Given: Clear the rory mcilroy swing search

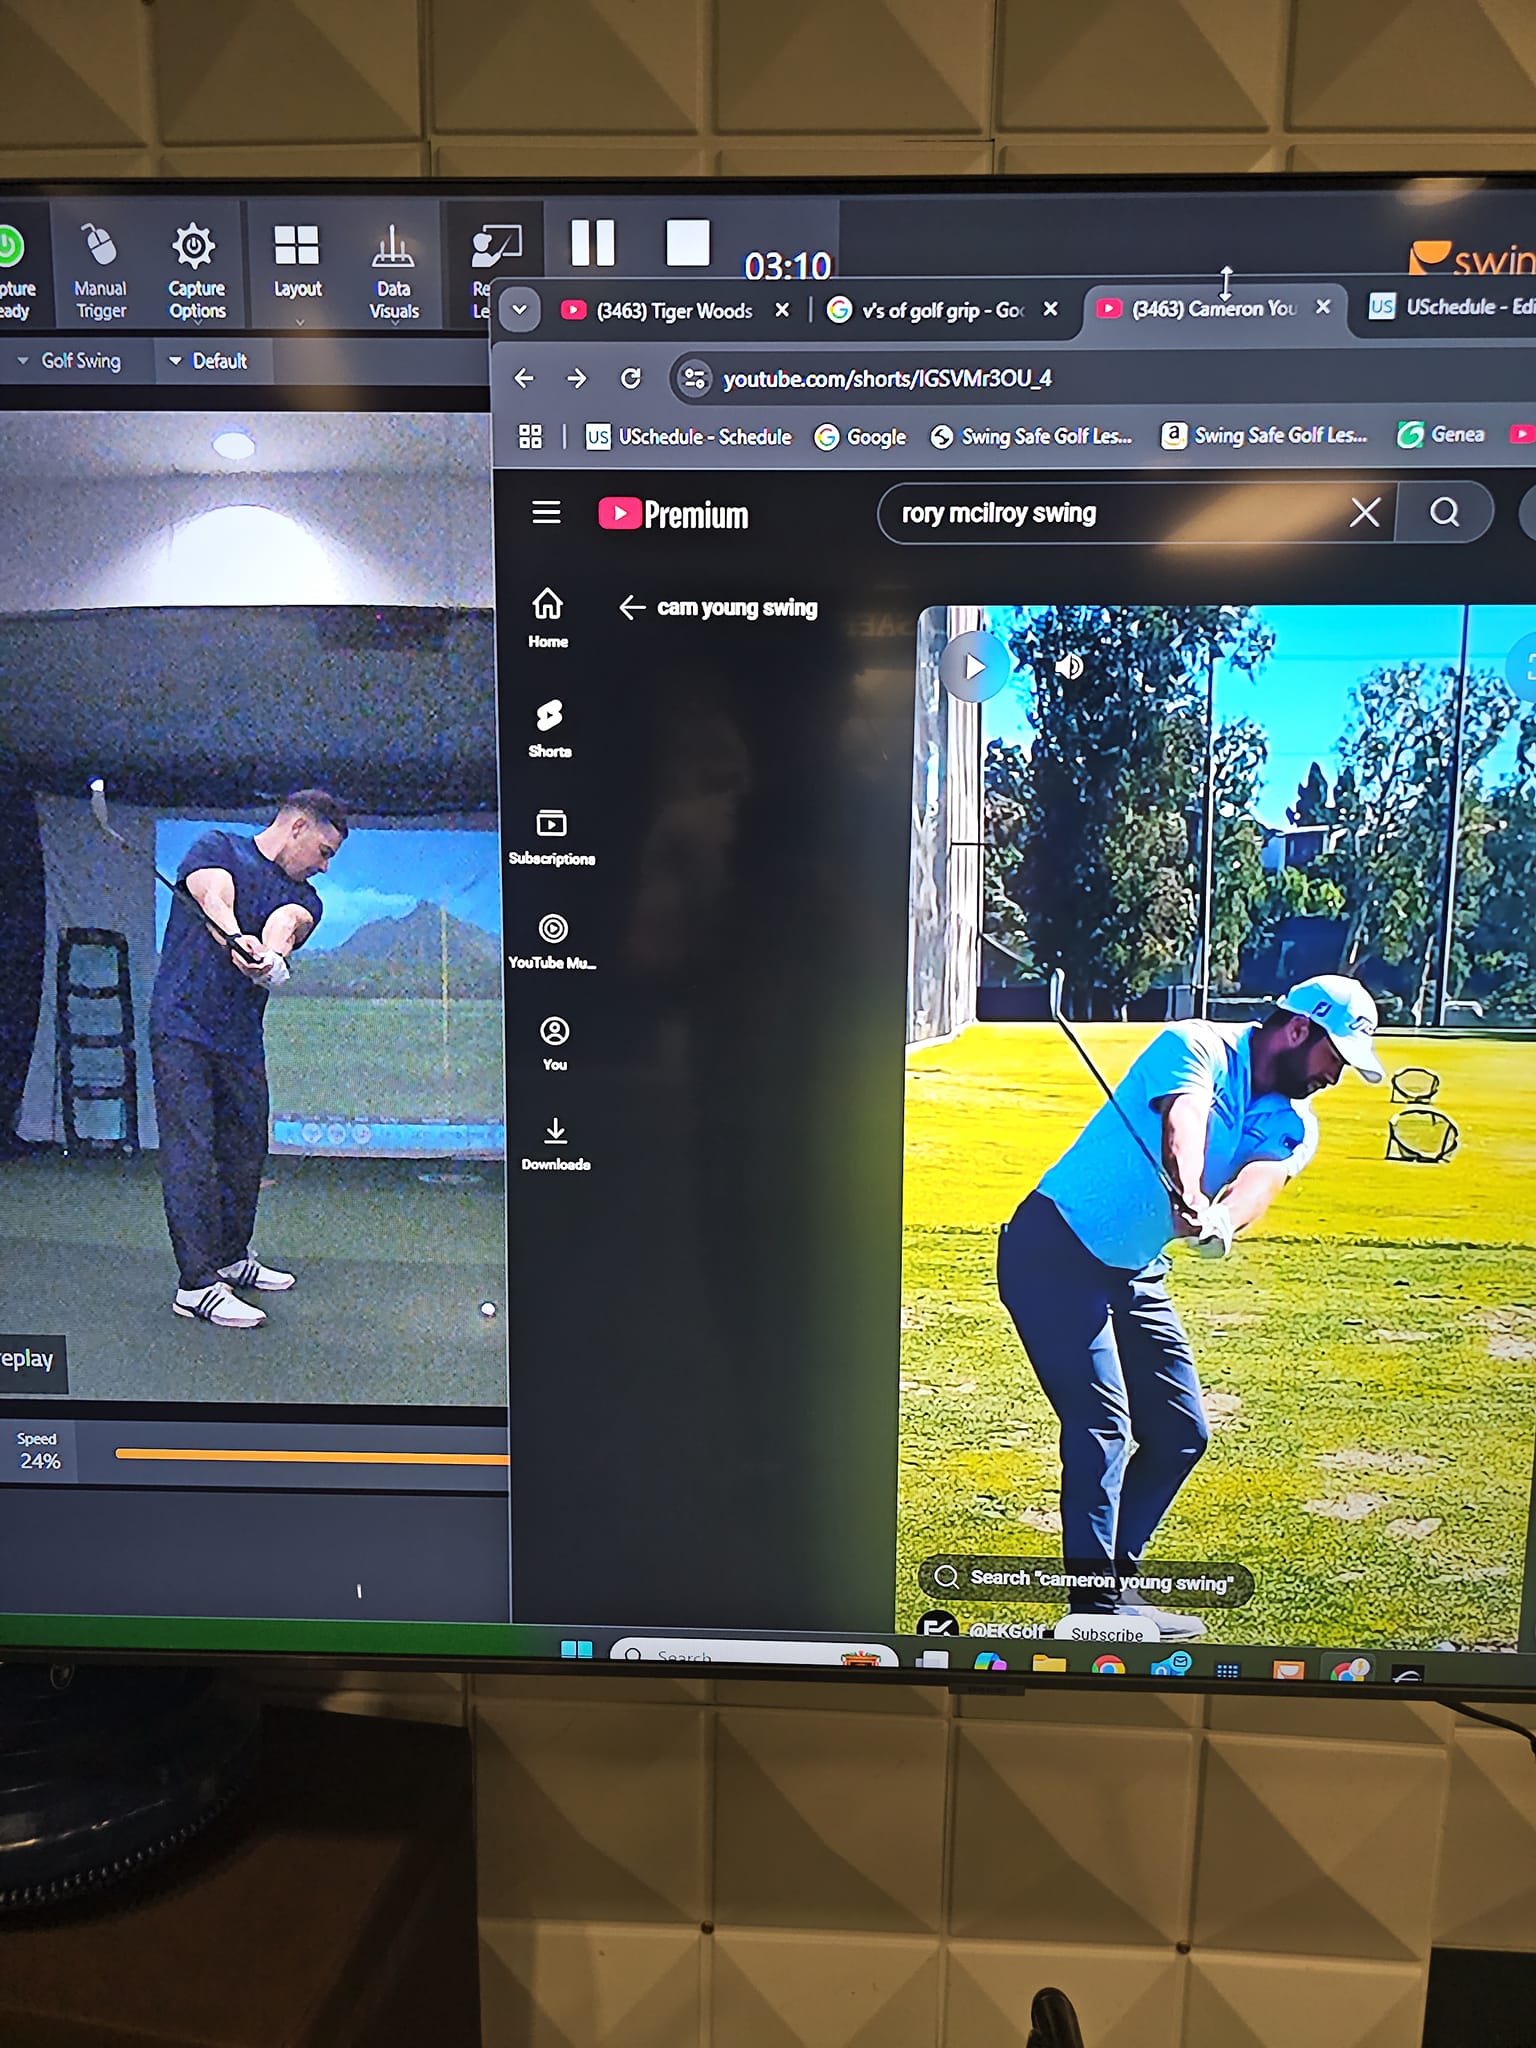Looking at the screenshot, I should (x=1365, y=513).
